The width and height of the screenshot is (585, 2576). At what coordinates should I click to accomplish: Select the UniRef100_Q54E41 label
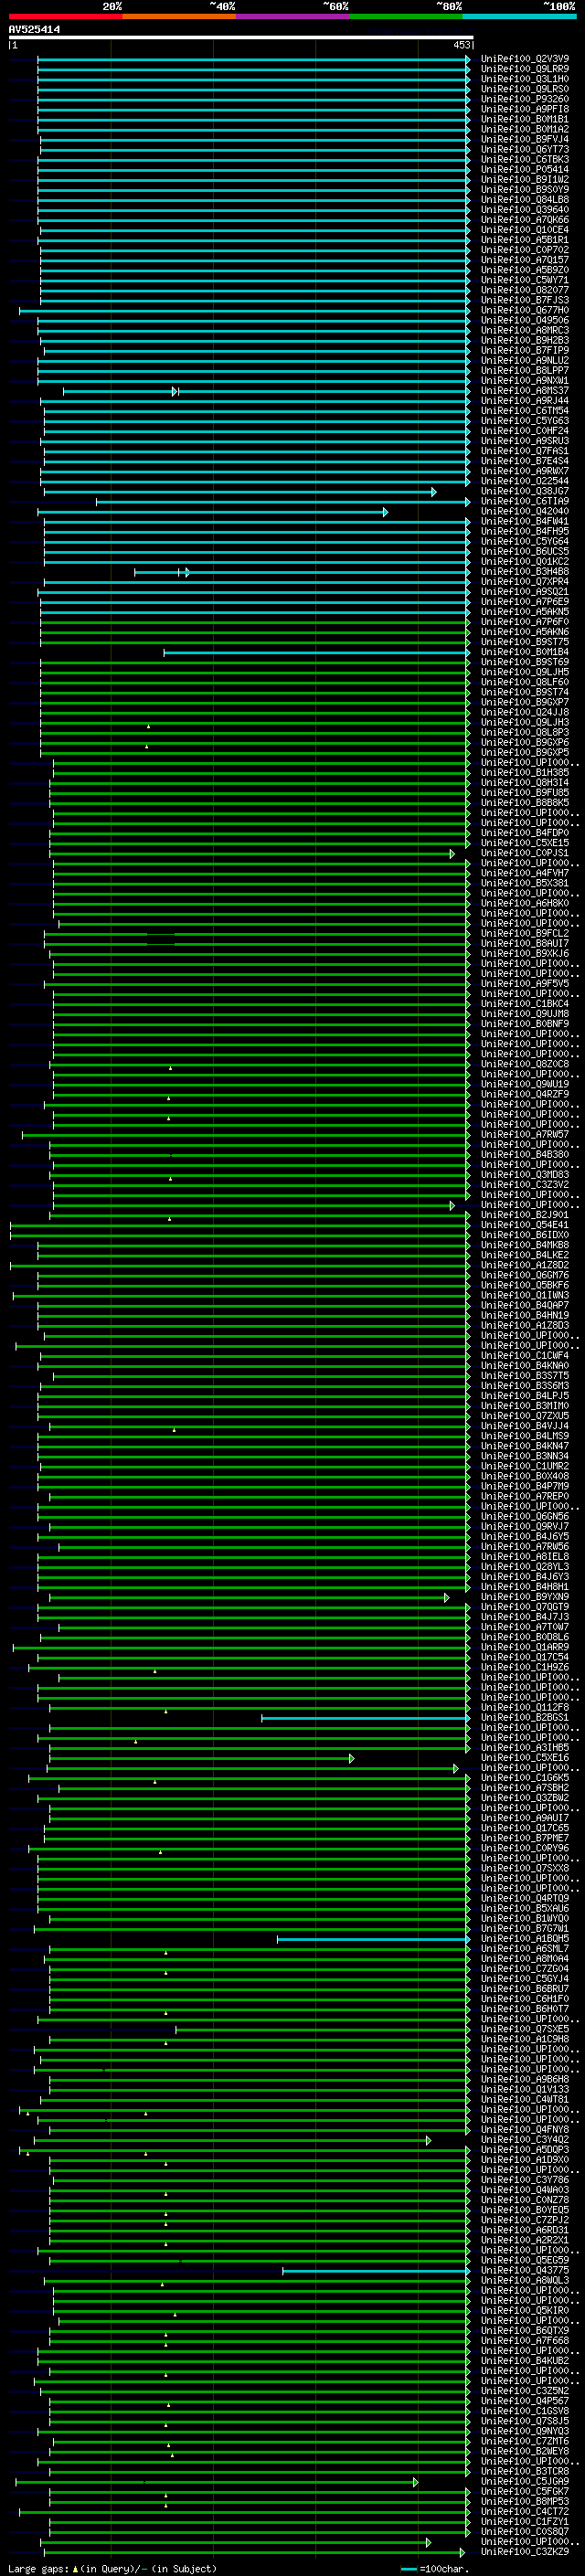coord(524,1225)
